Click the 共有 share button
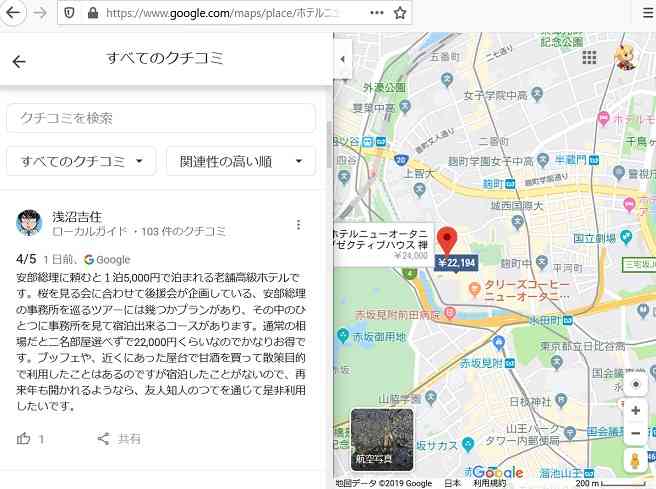Viewport: 656px width, 489px height. coord(120,439)
